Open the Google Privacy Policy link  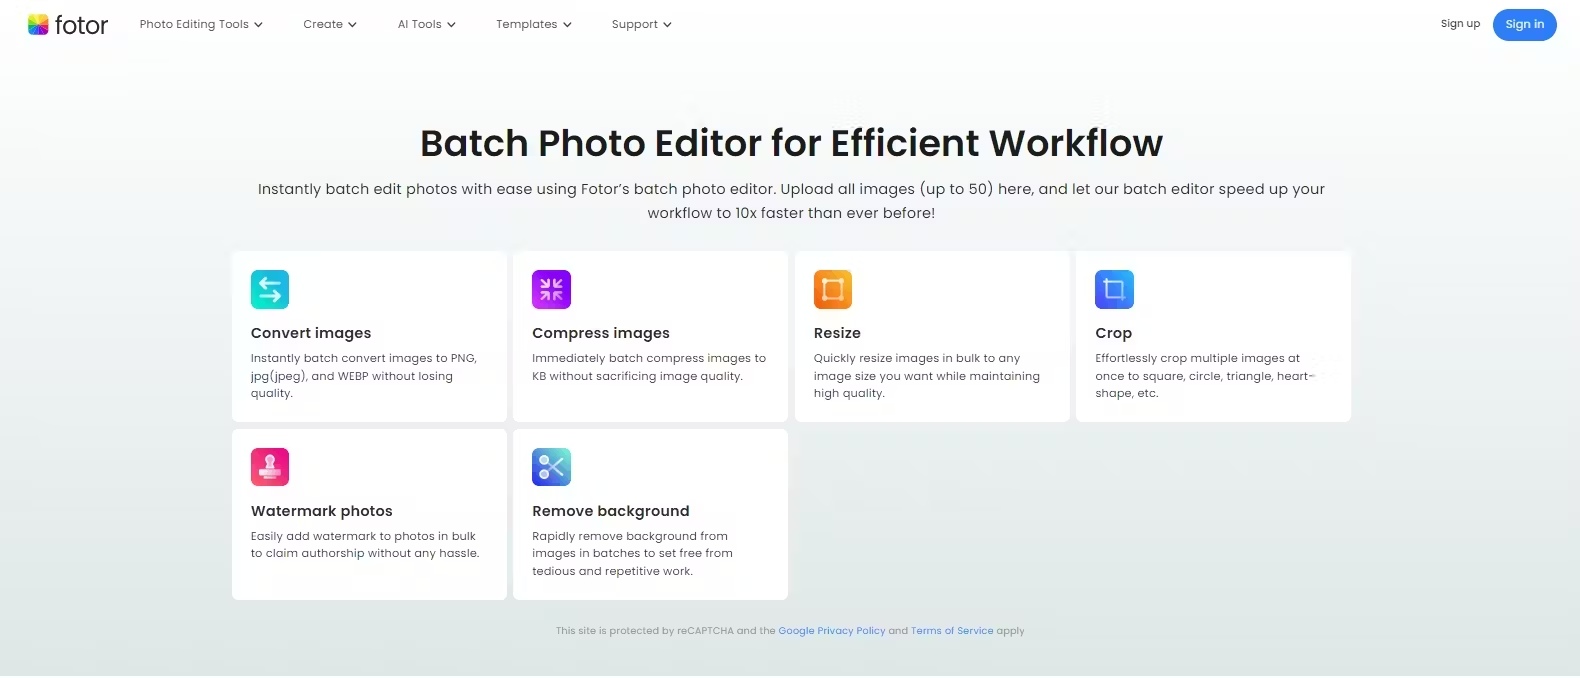click(832, 631)
